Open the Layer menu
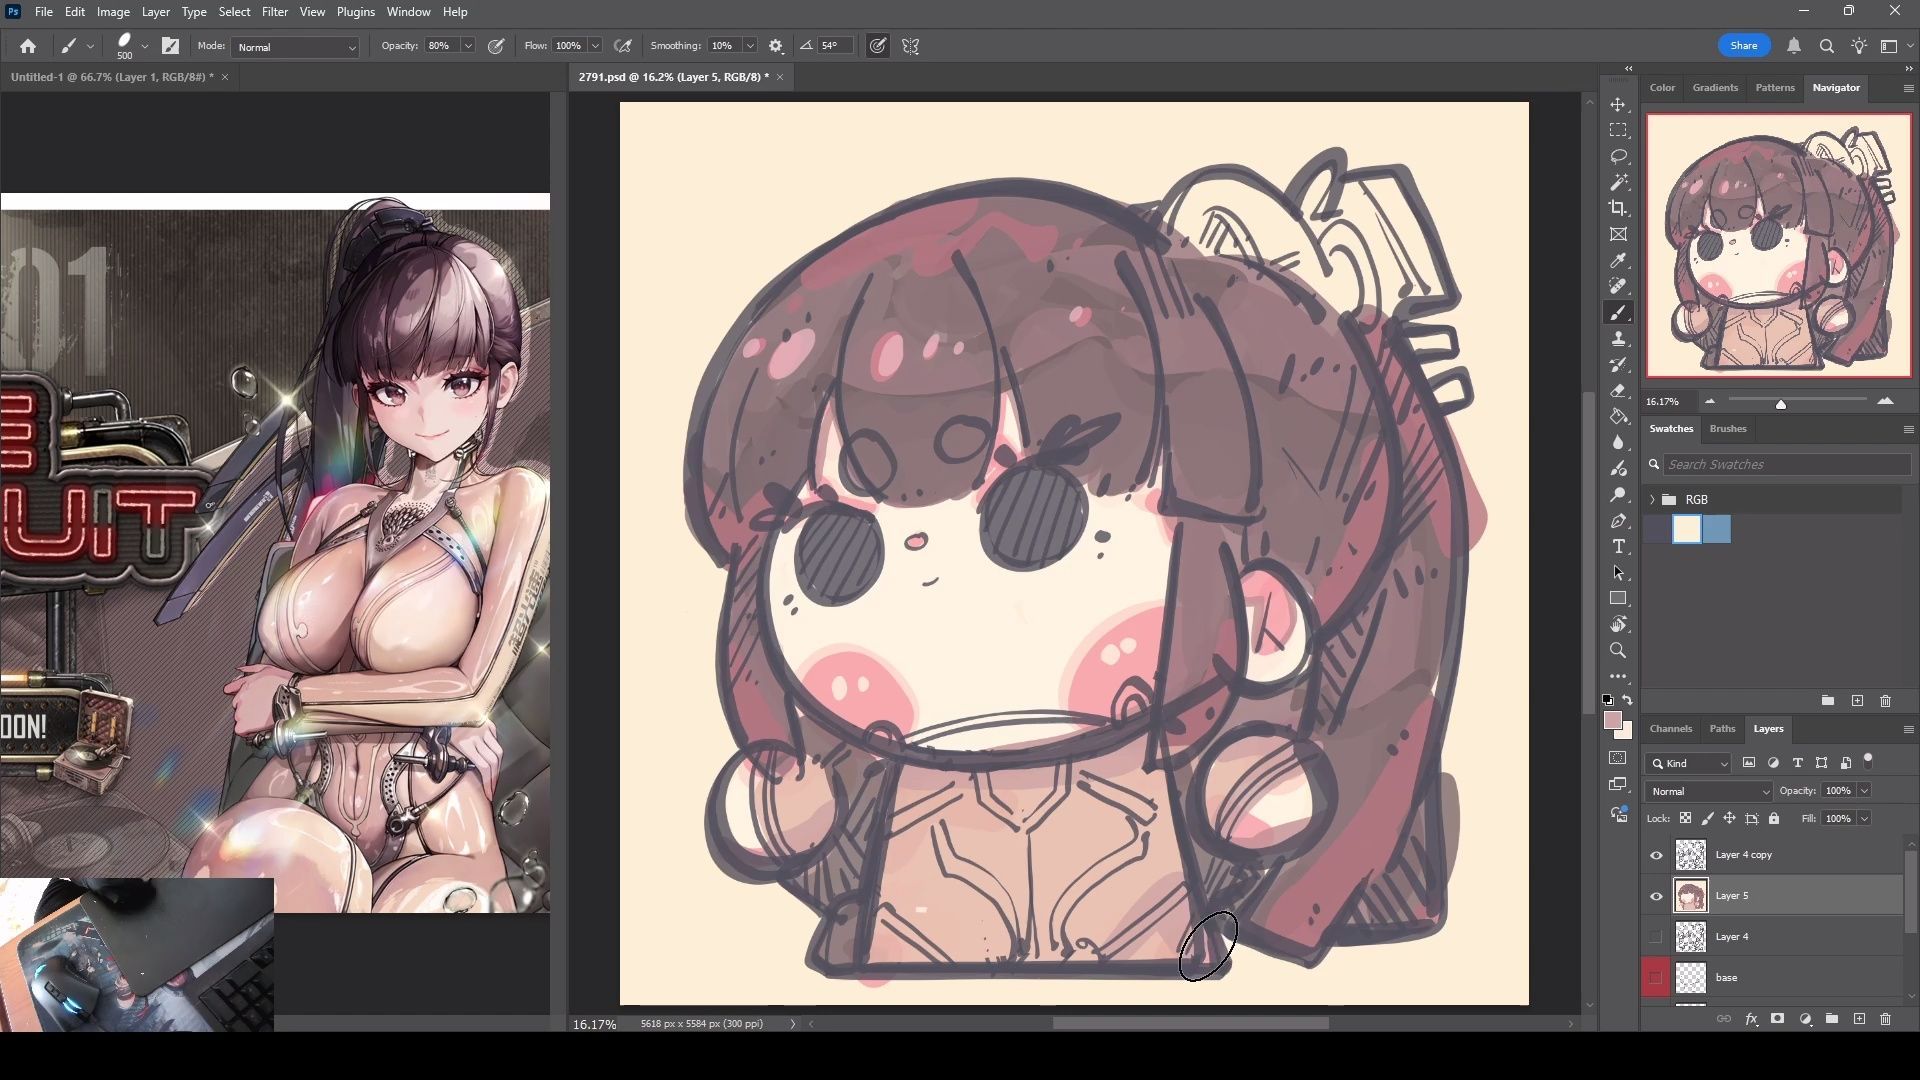 [x=155, y=12]
